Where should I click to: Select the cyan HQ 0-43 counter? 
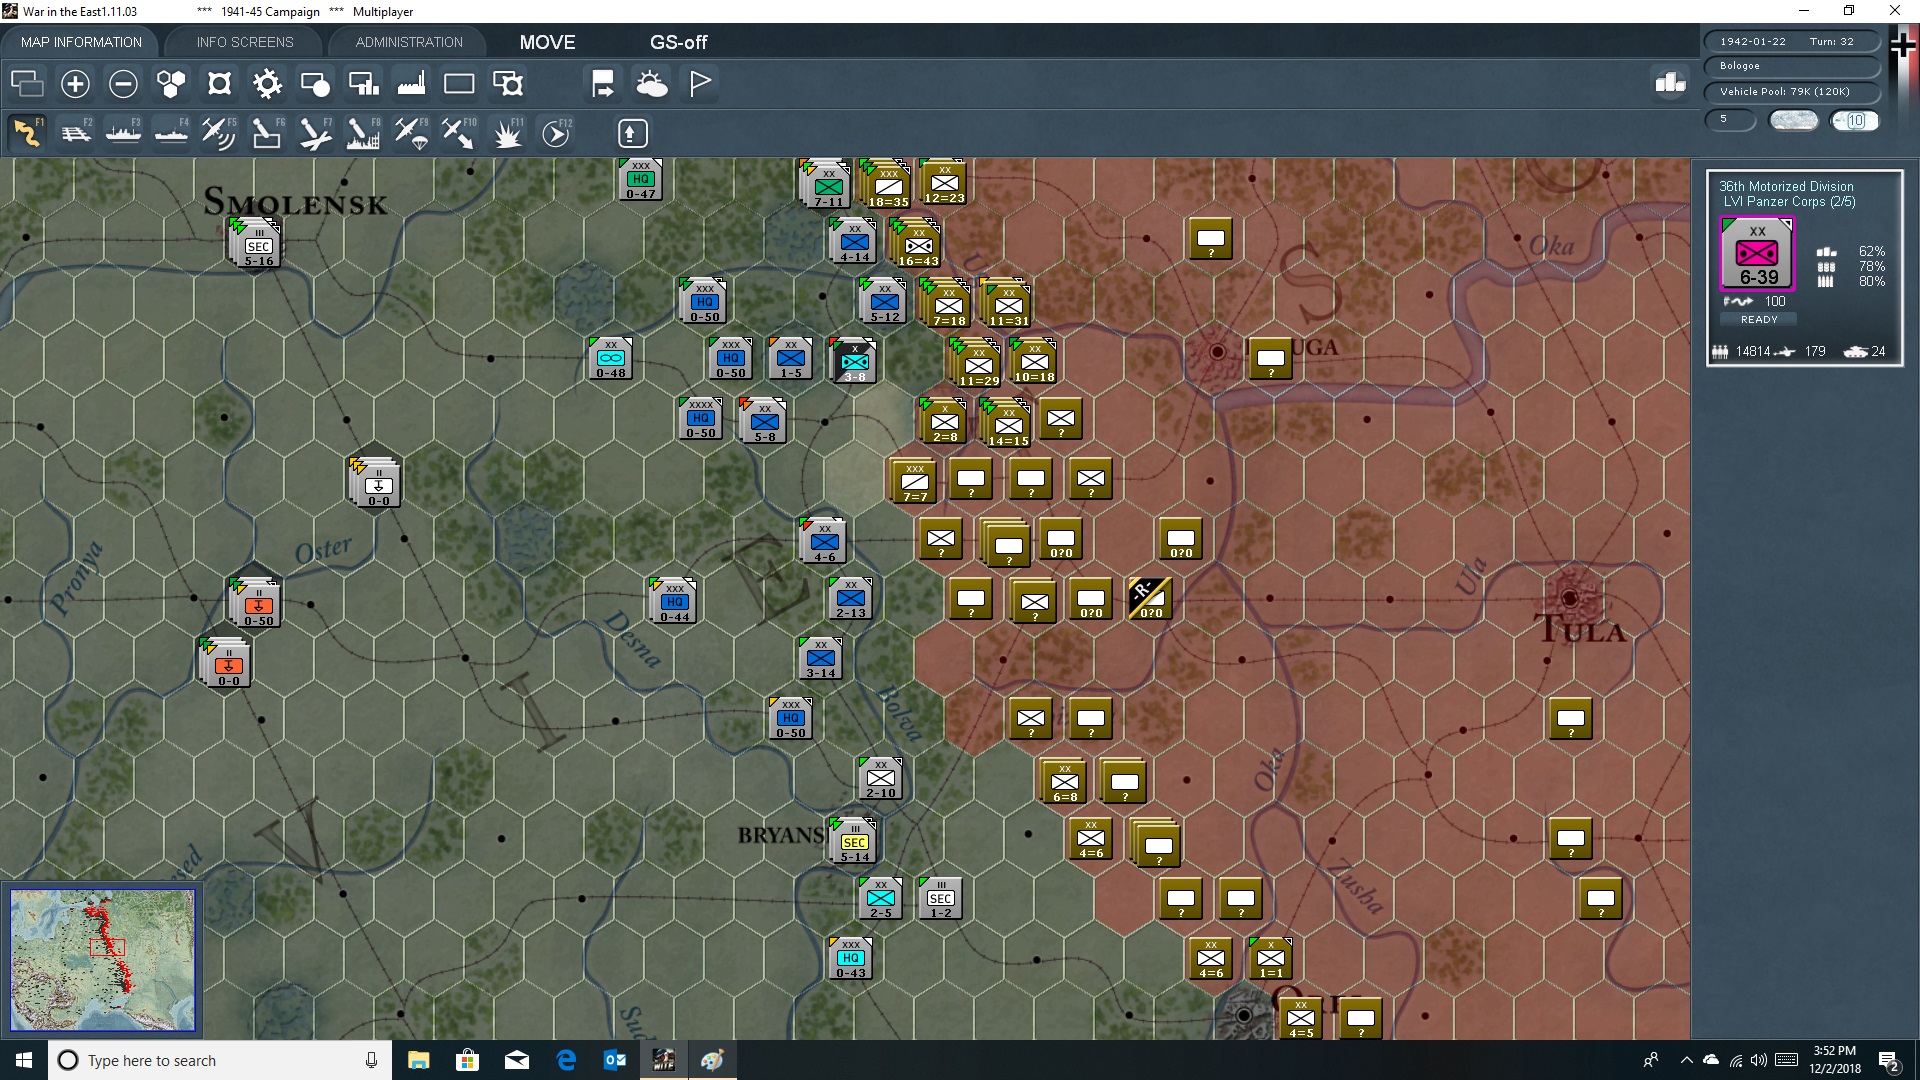(850, 958)
